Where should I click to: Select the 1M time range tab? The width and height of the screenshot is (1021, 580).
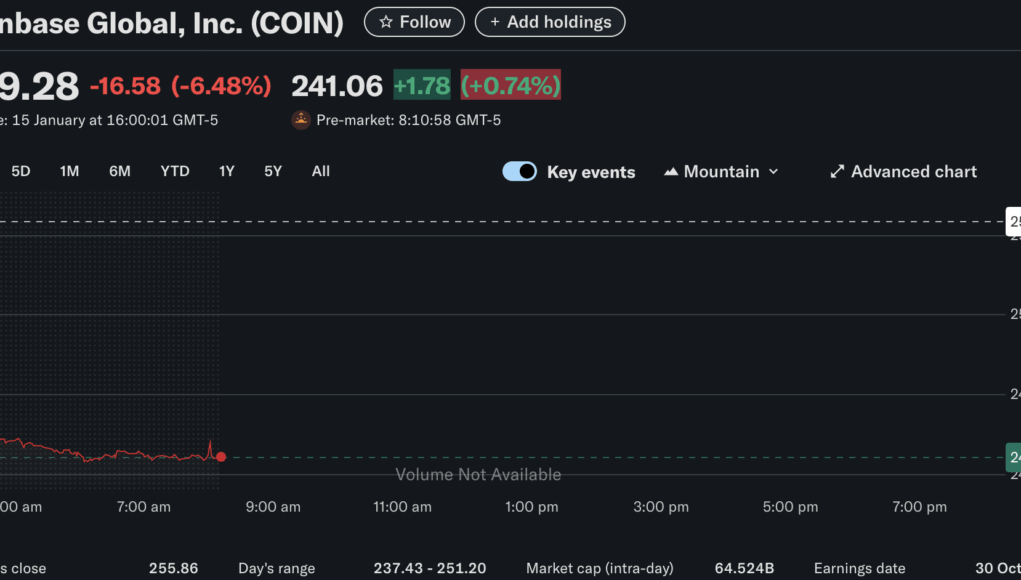[x=69, y=171]
